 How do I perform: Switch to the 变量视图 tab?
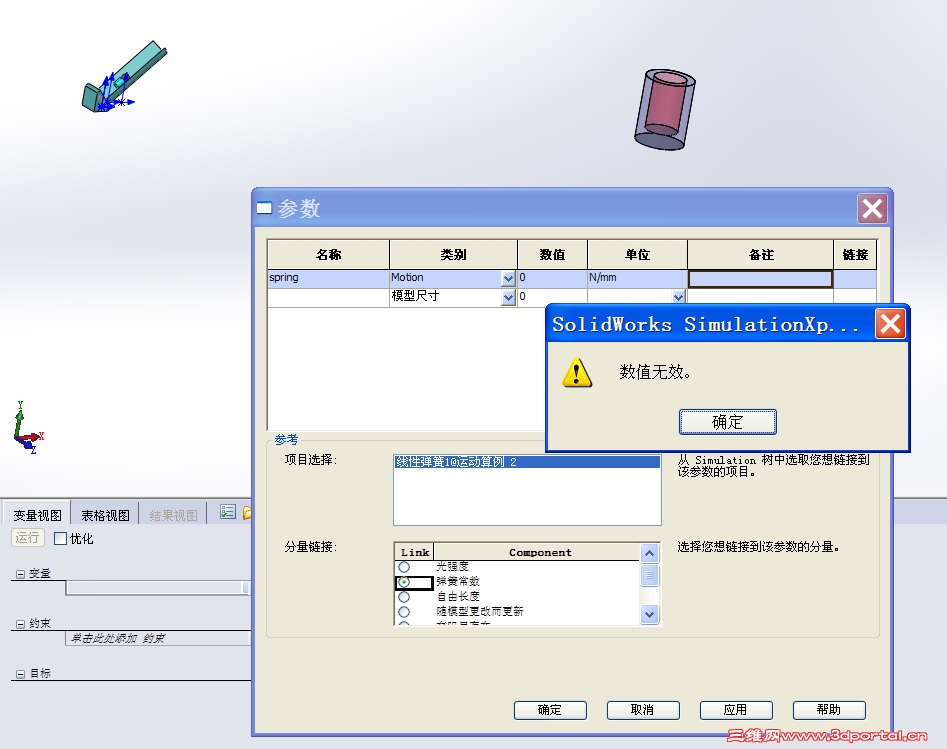click(x=37, y=515)
